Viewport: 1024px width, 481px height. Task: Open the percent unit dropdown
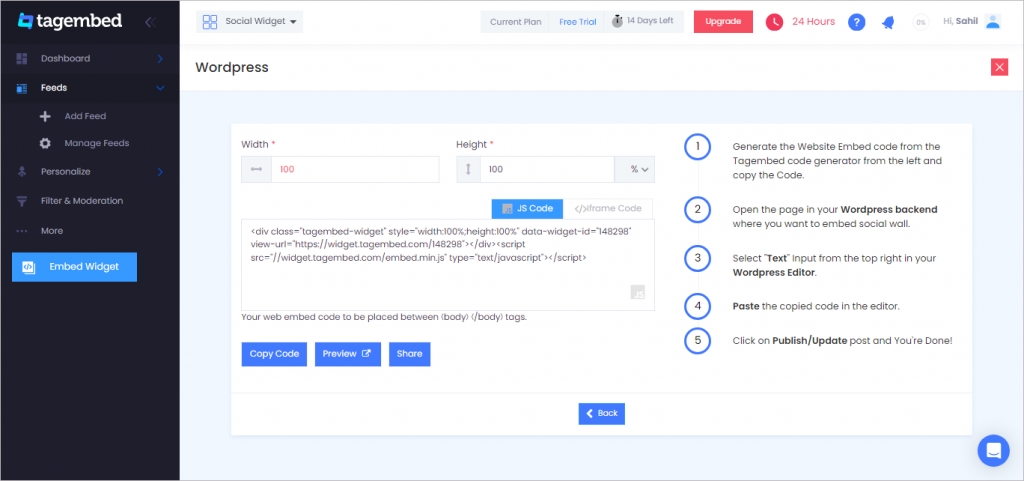tap(634, 169)
